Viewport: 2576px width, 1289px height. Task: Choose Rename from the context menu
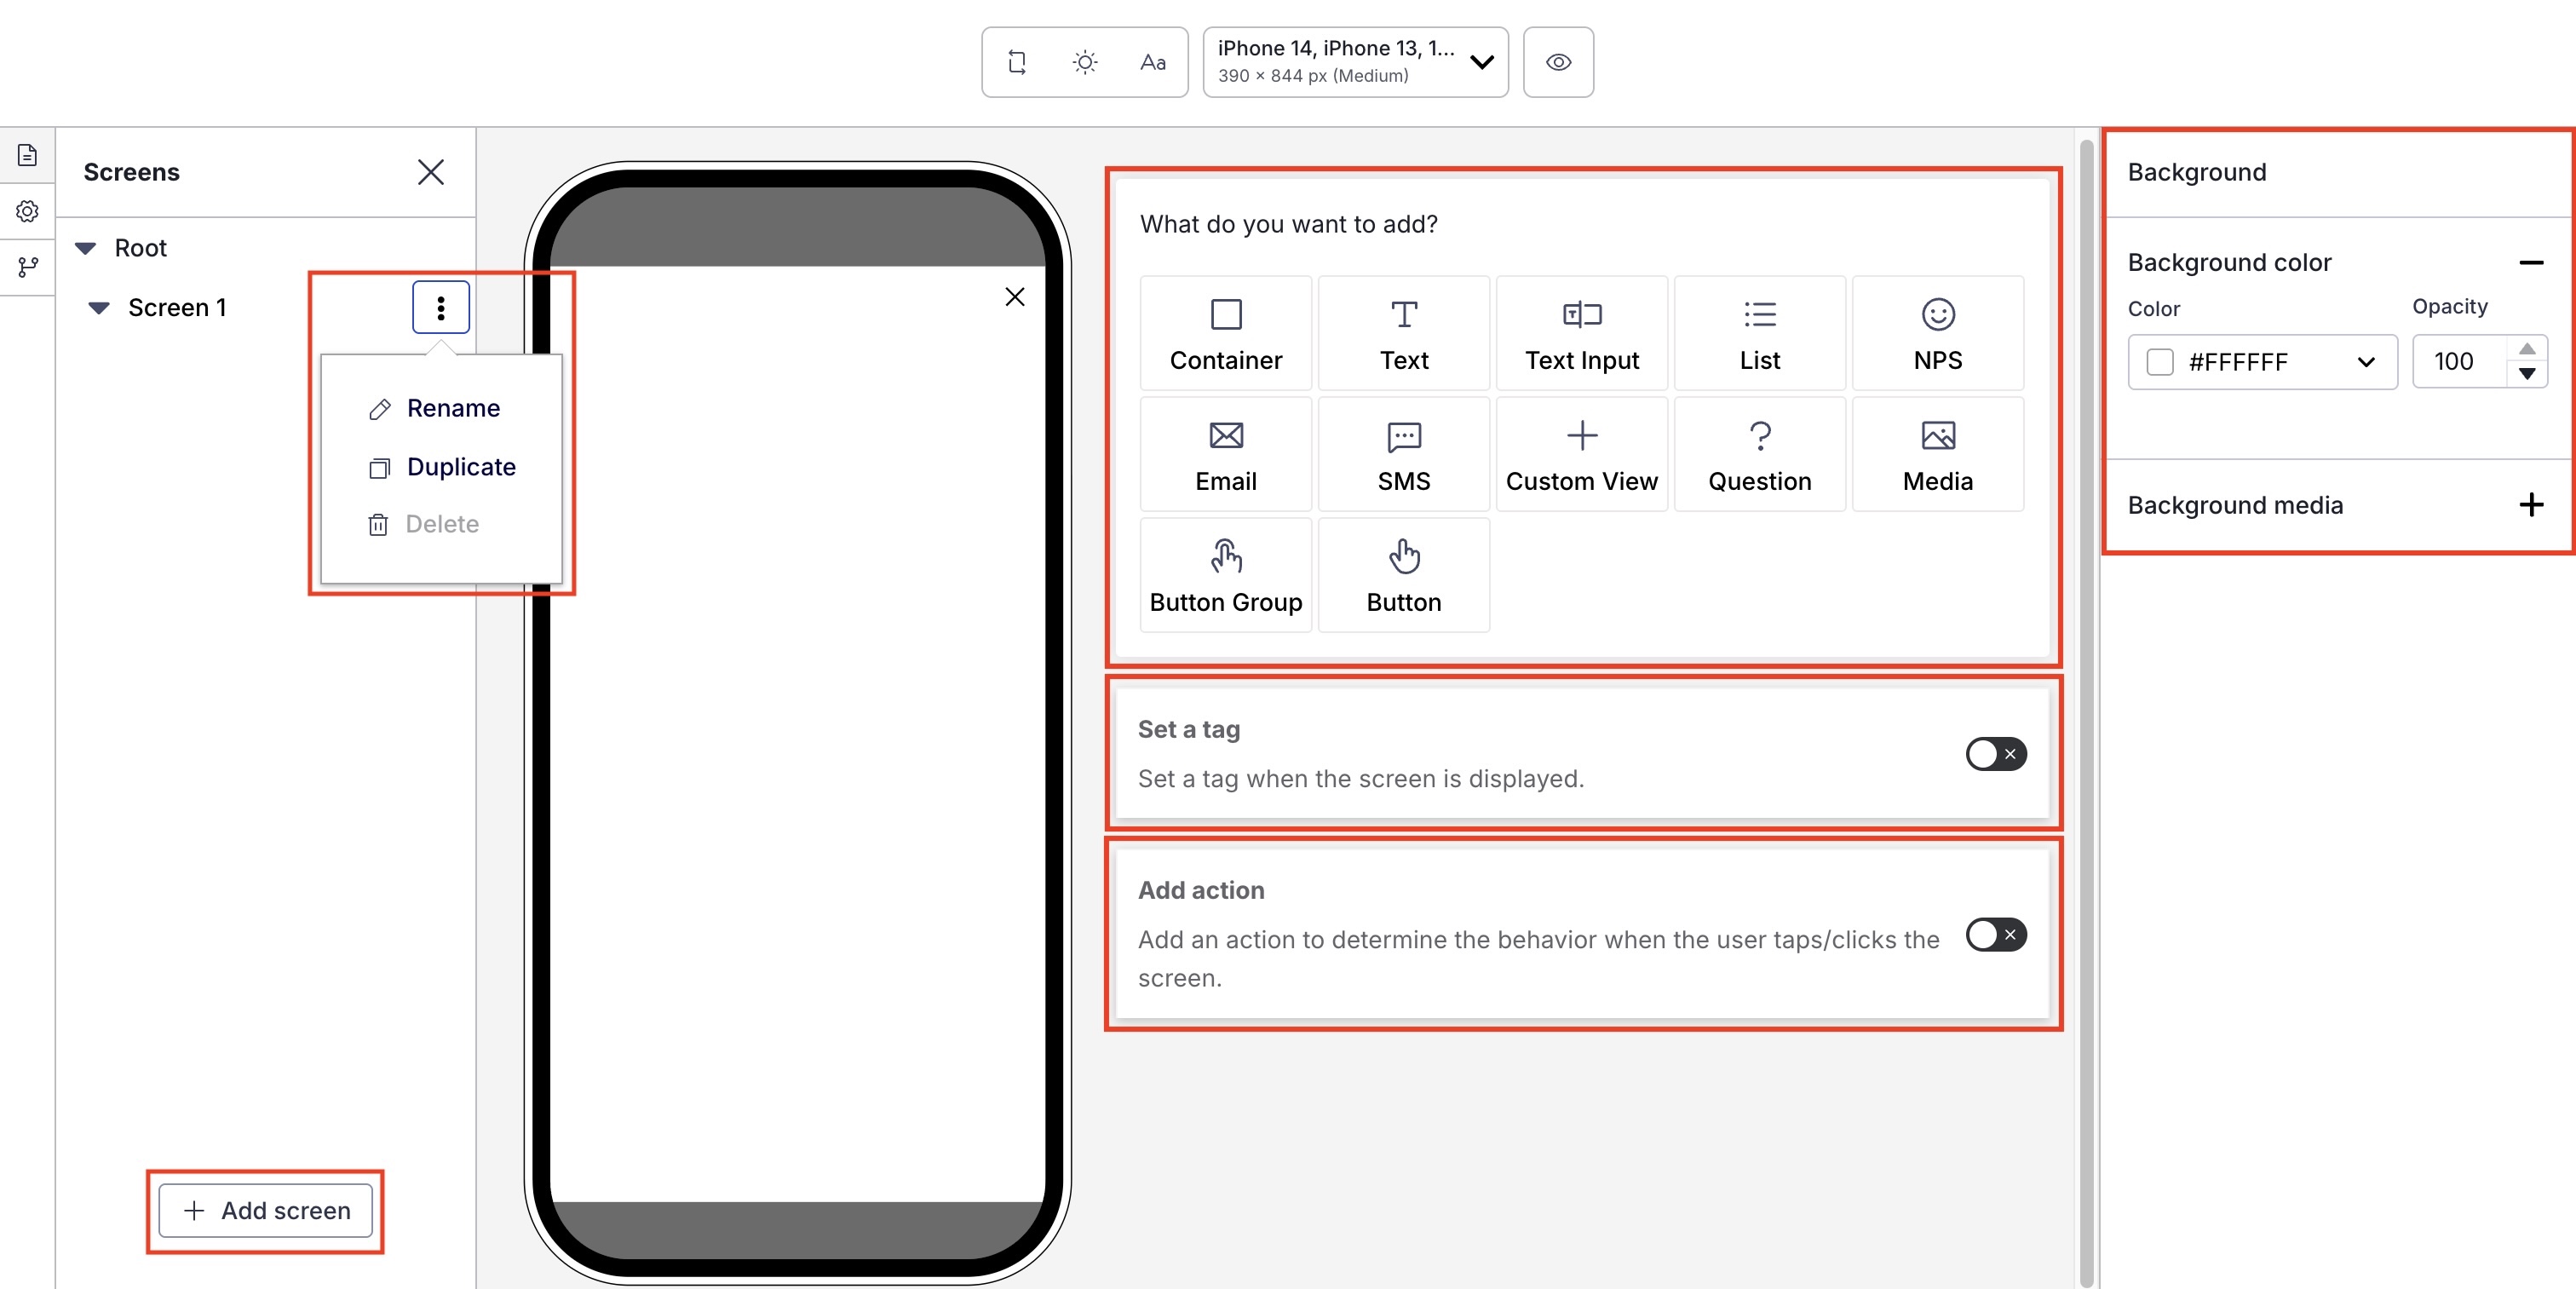point(452,408)
